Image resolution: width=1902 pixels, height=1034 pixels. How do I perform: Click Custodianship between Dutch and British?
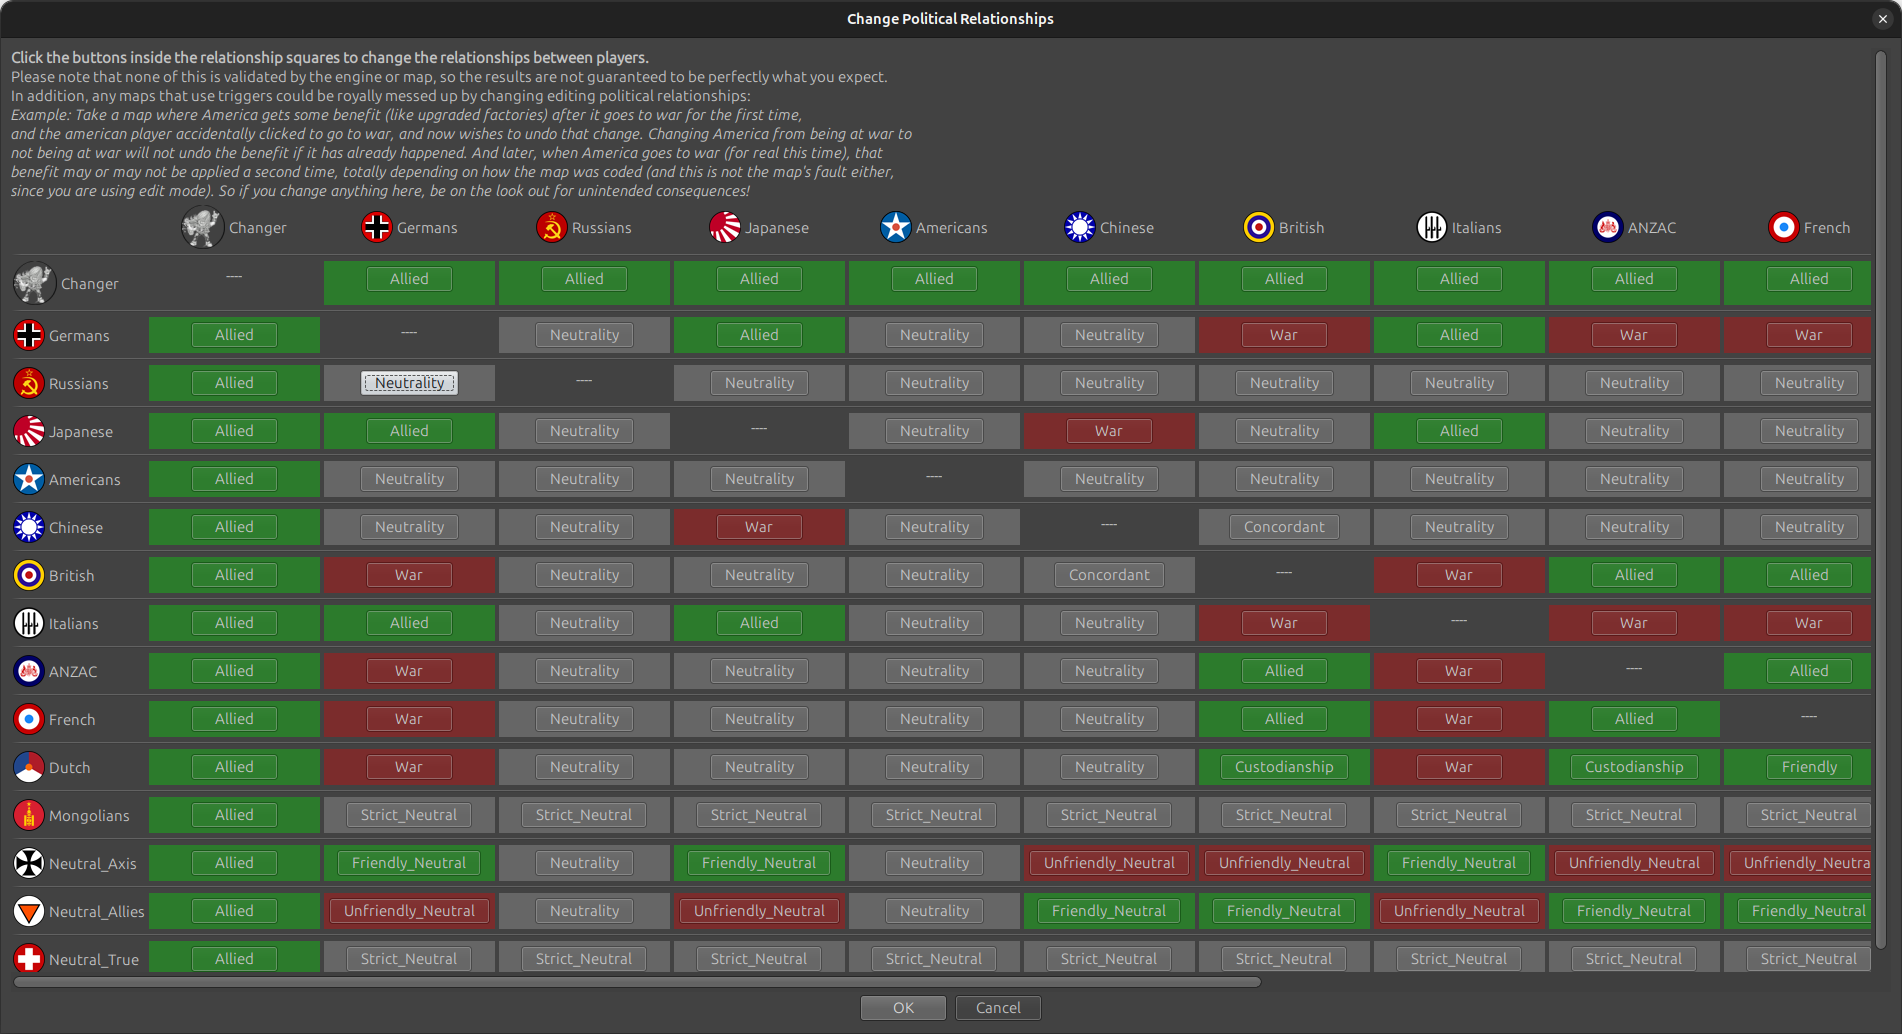1283,766
